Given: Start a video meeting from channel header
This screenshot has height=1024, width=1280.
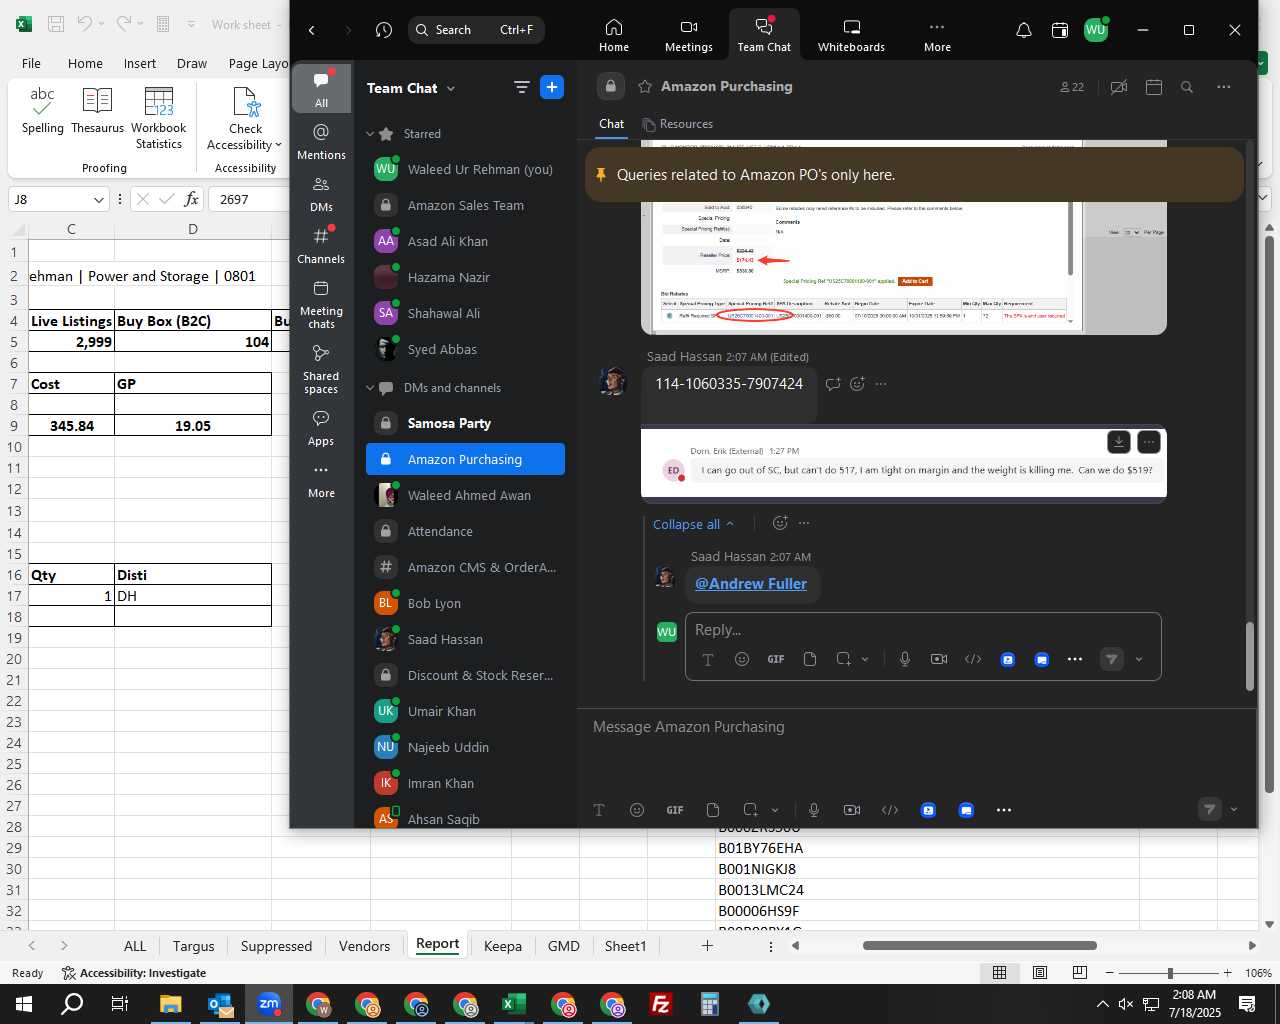Looking at the screenshot, I should [1119, 87].
